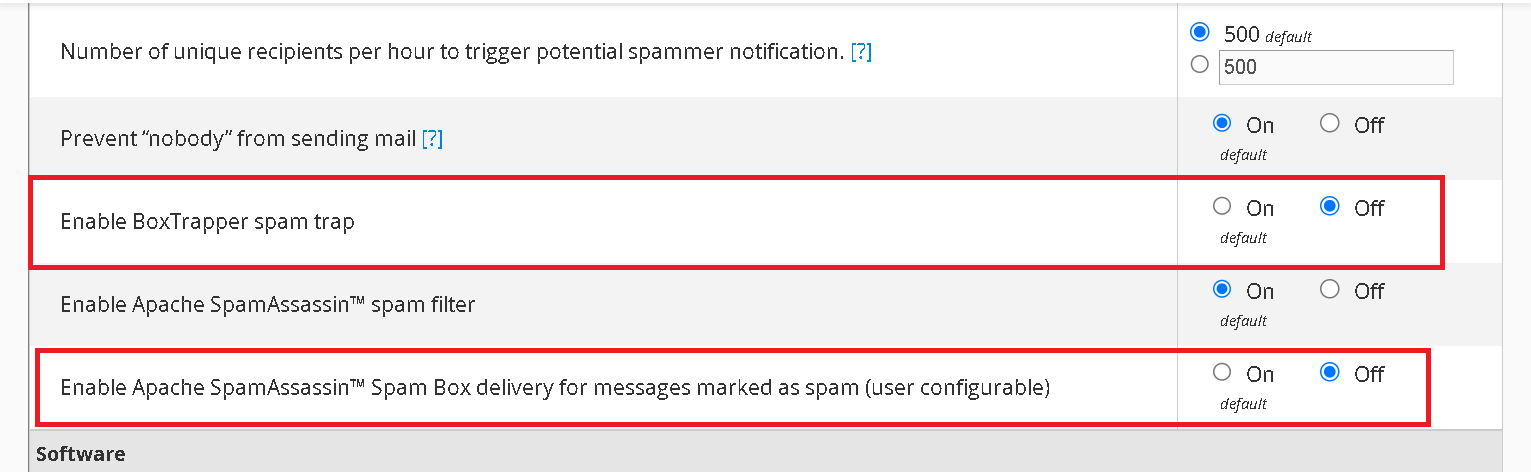The height and width of the screenshot is (472, 1531).
Task: Turn off Prevent "nobody" from sending mail
Action: [1329, 124]
